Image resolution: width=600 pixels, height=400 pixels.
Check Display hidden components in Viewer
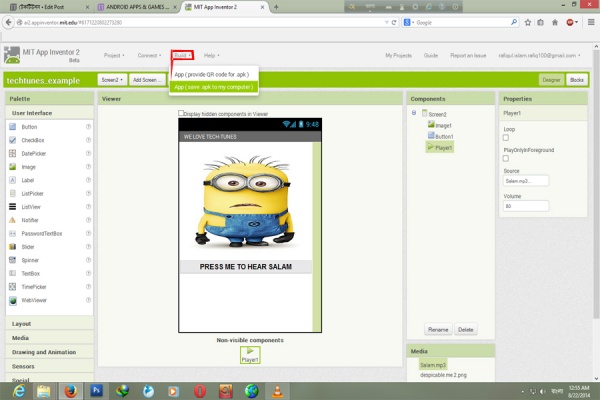pos(181,113)
